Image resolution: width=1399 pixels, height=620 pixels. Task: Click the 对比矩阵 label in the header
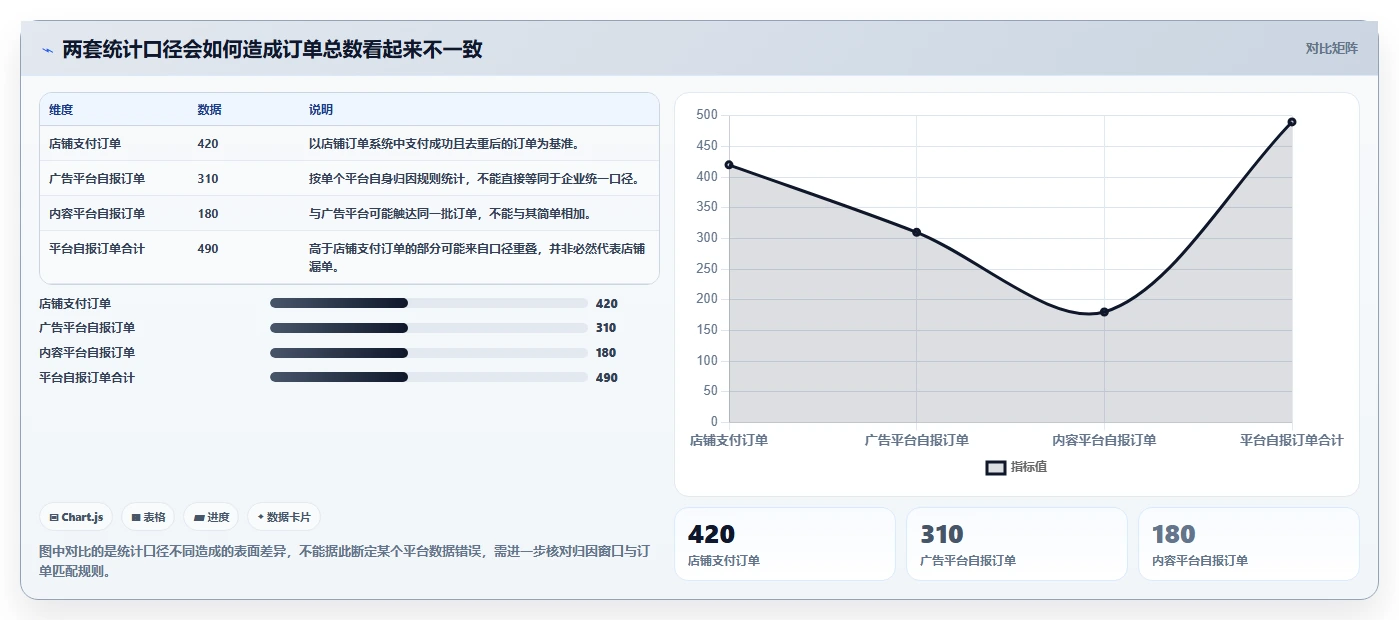[1331, 48]
